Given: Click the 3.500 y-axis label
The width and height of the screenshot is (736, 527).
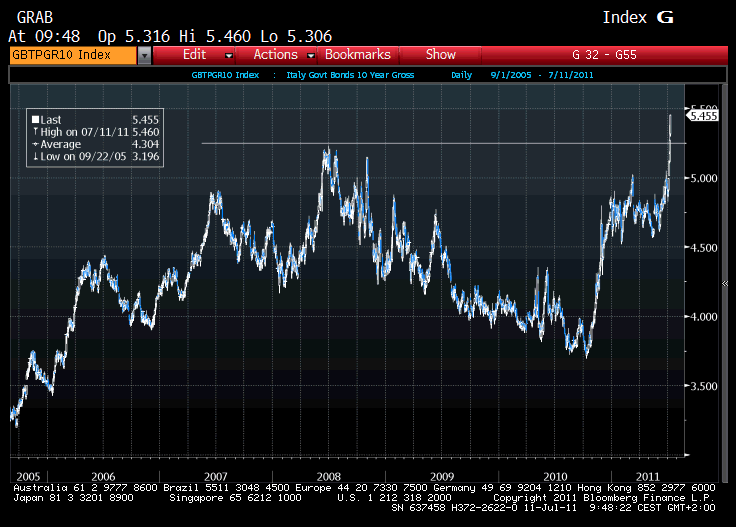Looking at the screenshot, I should [x=704, y=386].
